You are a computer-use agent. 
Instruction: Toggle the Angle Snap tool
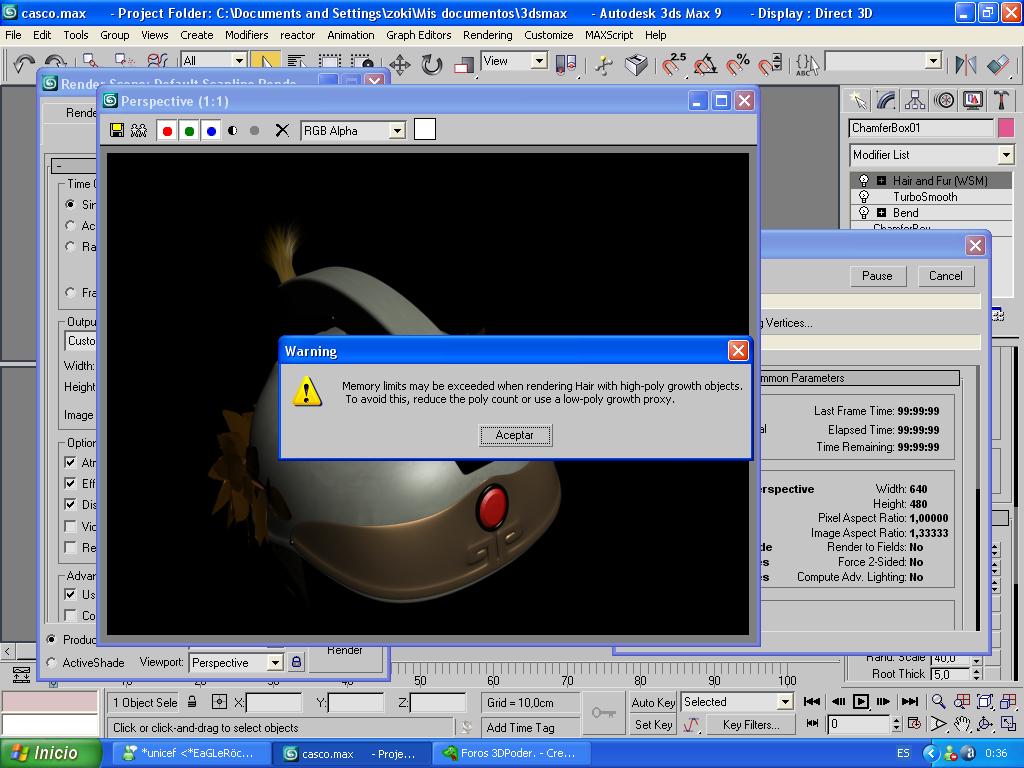click(705, 64)
